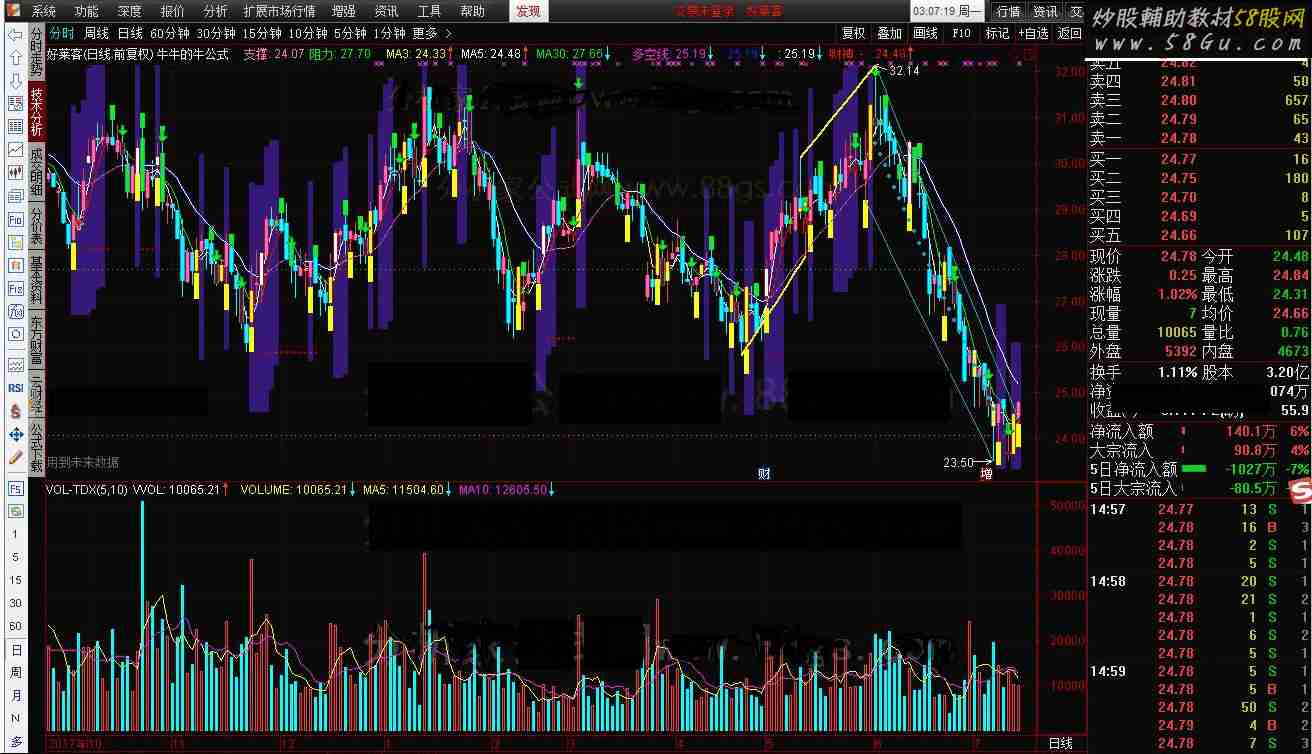
Task: Click the N period button in left strip
Action: 15,719
